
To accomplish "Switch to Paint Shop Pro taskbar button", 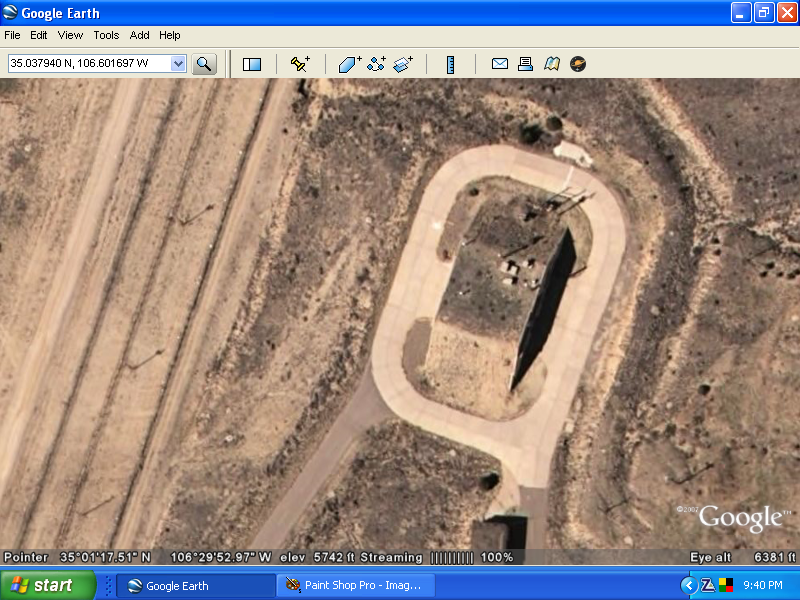I will 356,586.
